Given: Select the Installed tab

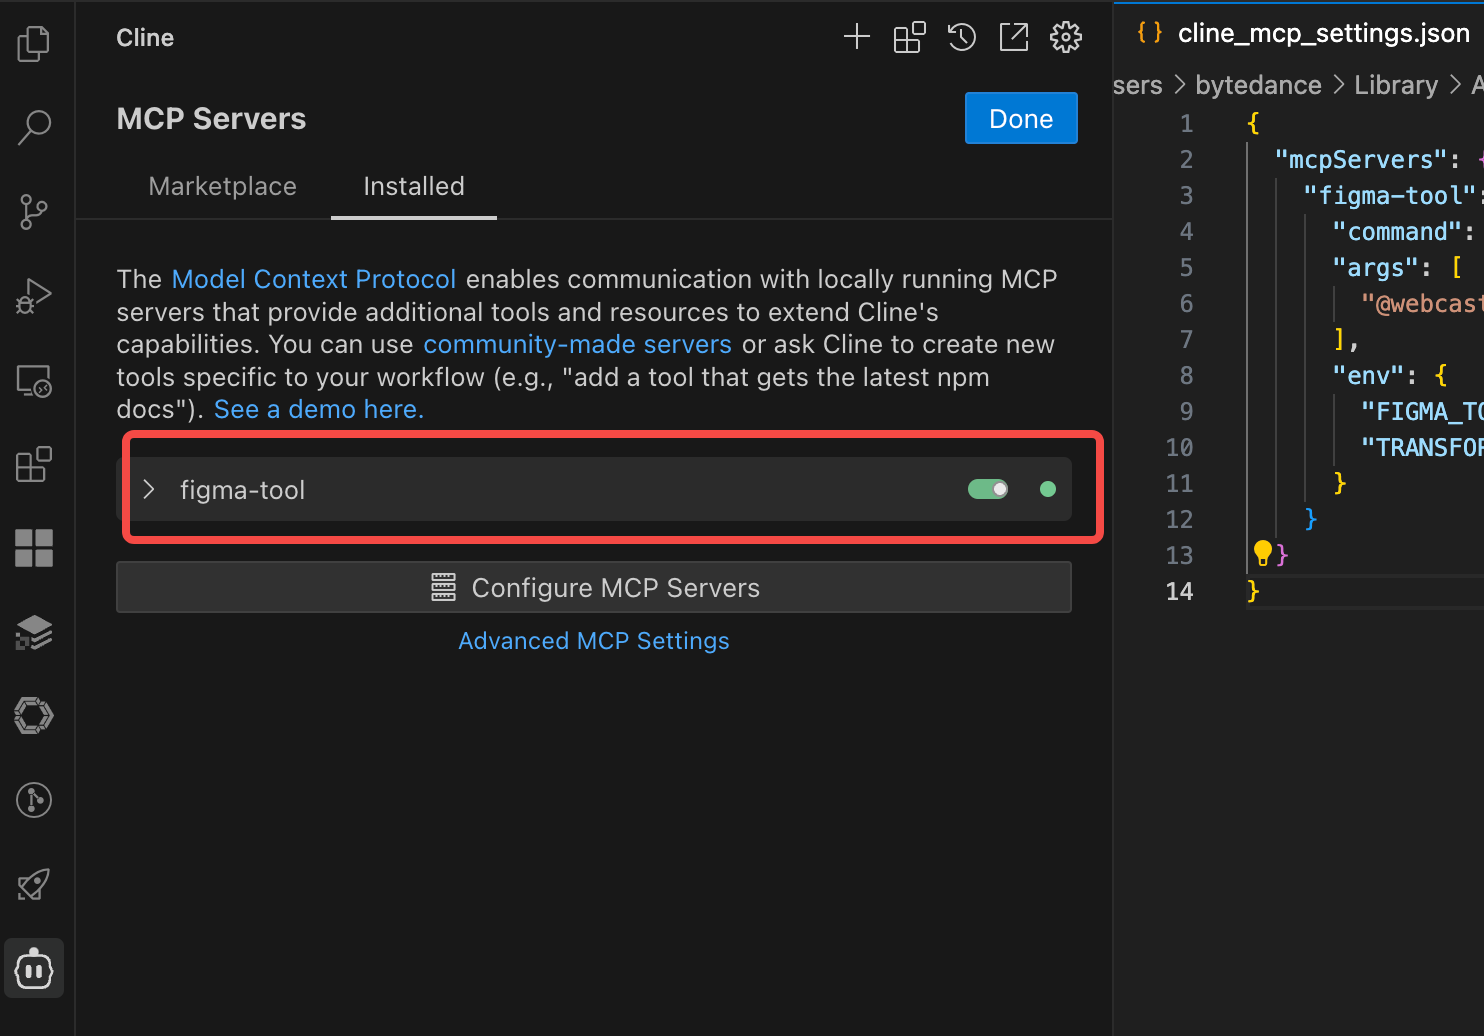Looking at the screenshot, I should coord(414,187).
